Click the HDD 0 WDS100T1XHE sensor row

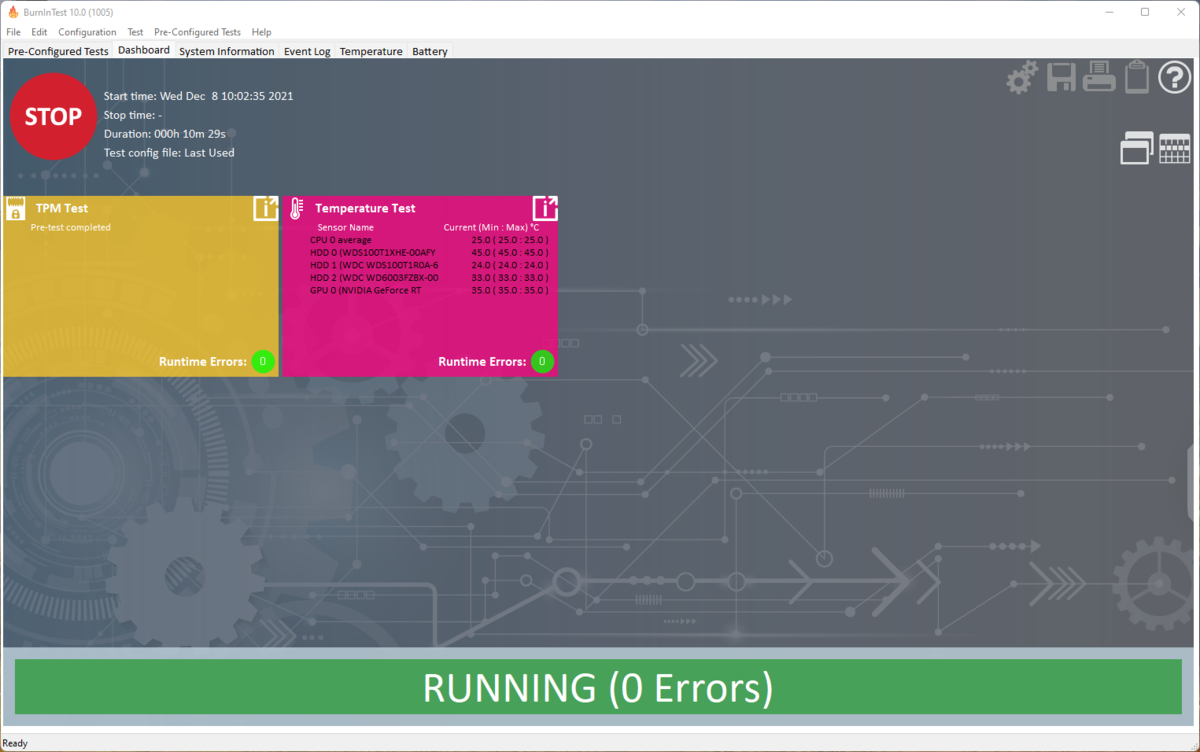(429, 252)
